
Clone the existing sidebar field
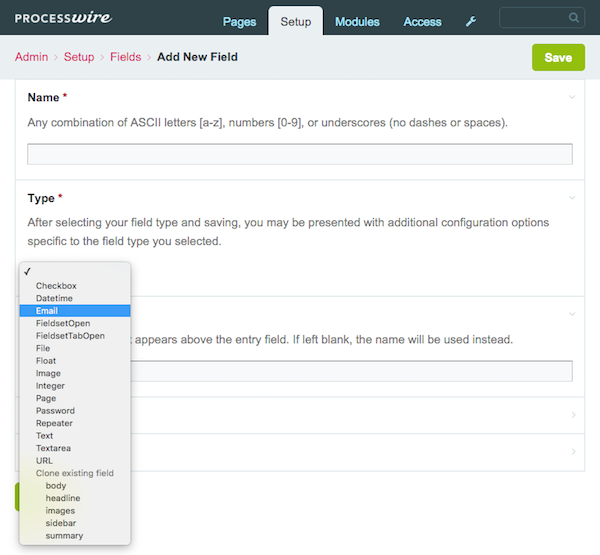[x=75, y=523]
